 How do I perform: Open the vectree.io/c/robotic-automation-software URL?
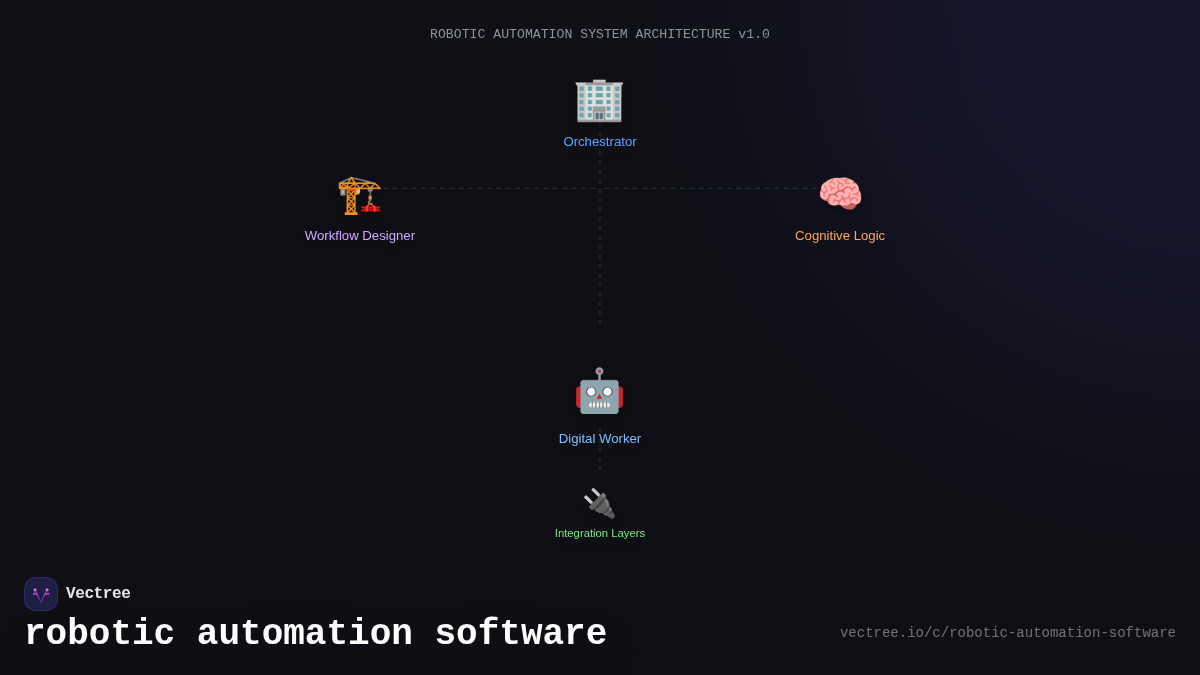[x=1007, y=632]
